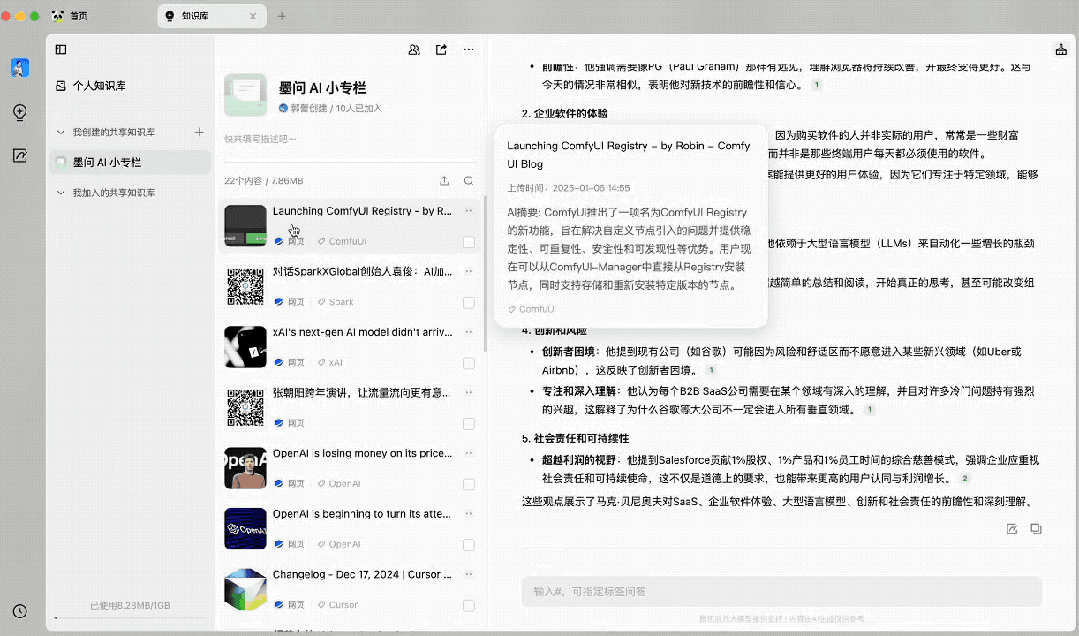Screen dimensions: 1079x636
Task: Open more options for 张朝阳跨年演讲 item
Action: click(x=469, y=392)
